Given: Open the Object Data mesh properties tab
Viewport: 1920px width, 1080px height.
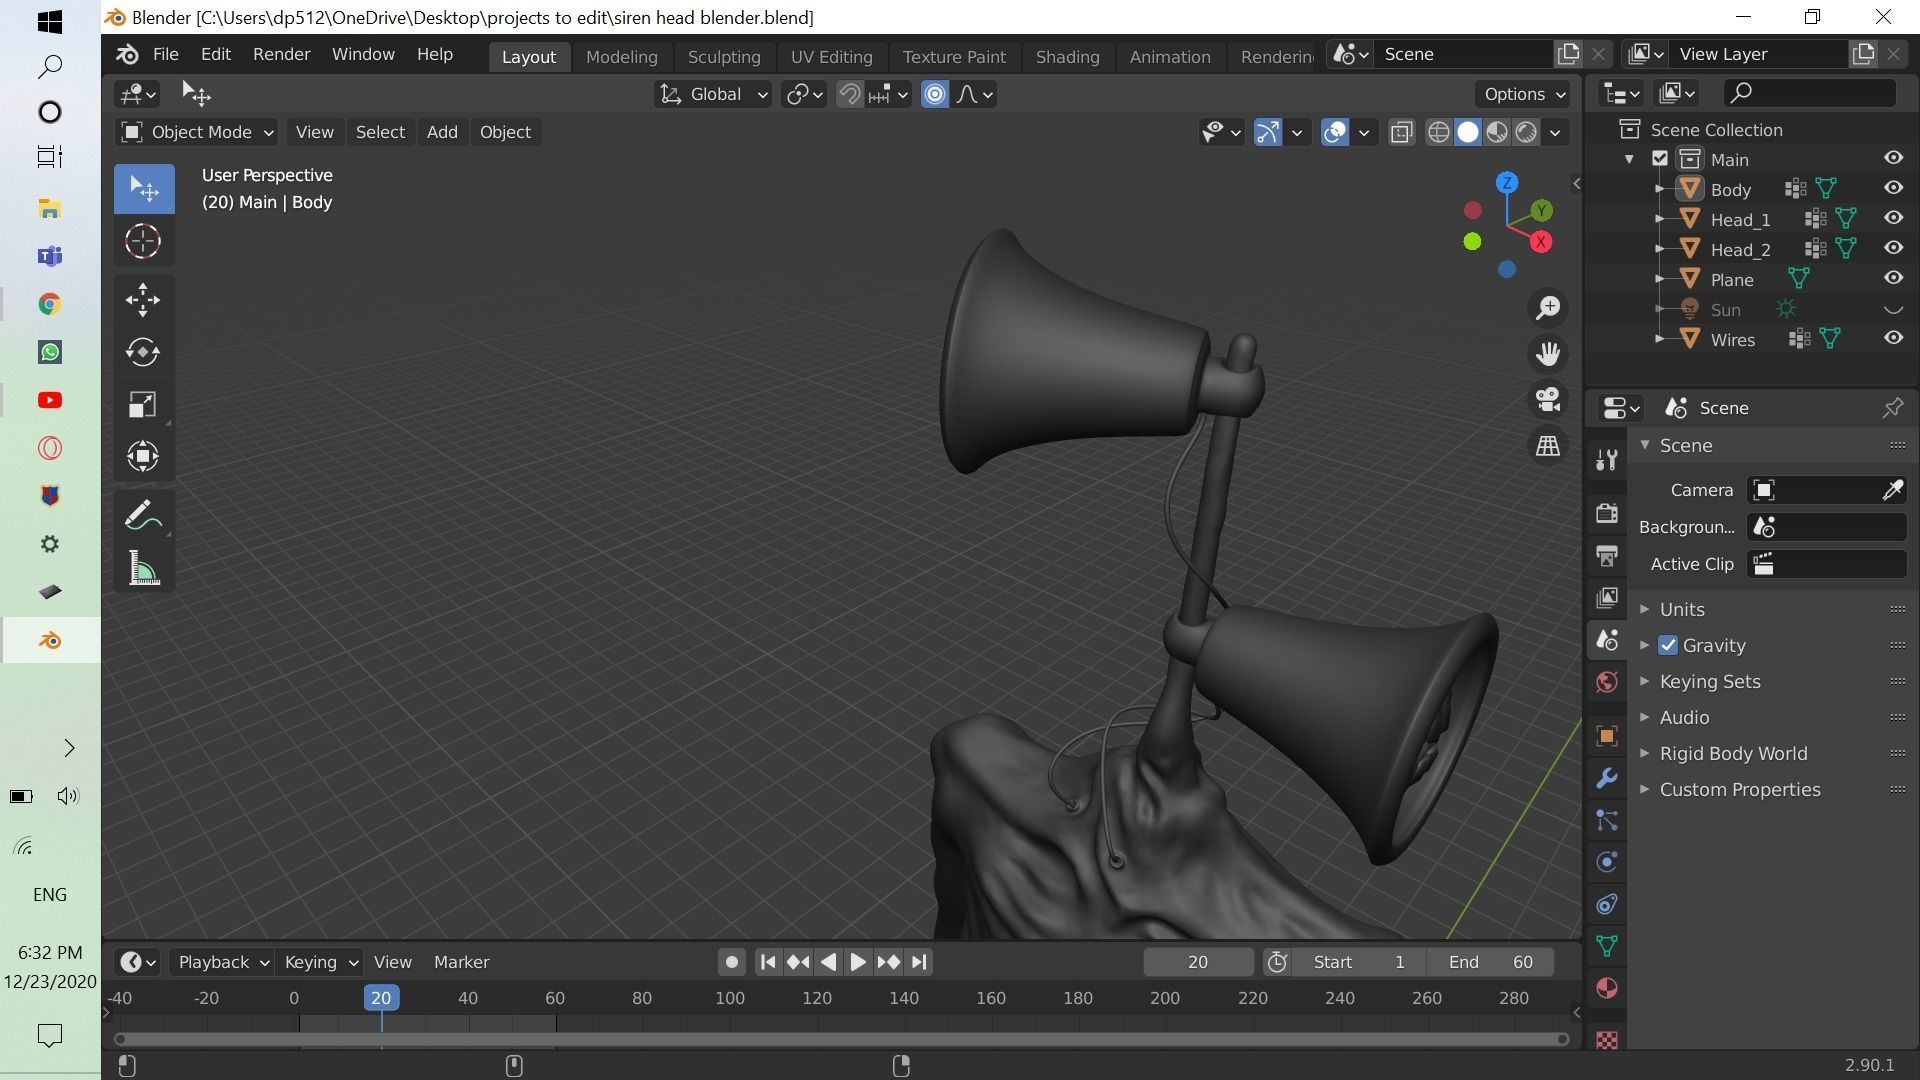Looking at the screenshot, I should pos(1607,946).
